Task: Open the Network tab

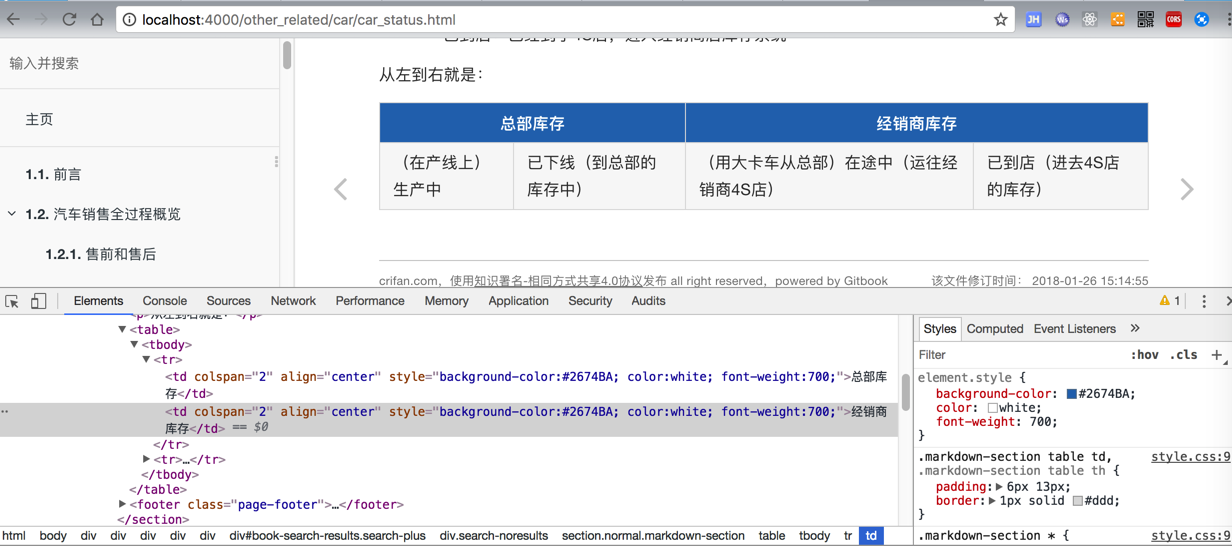Action: pyautogui.click(x=293, y=301)
